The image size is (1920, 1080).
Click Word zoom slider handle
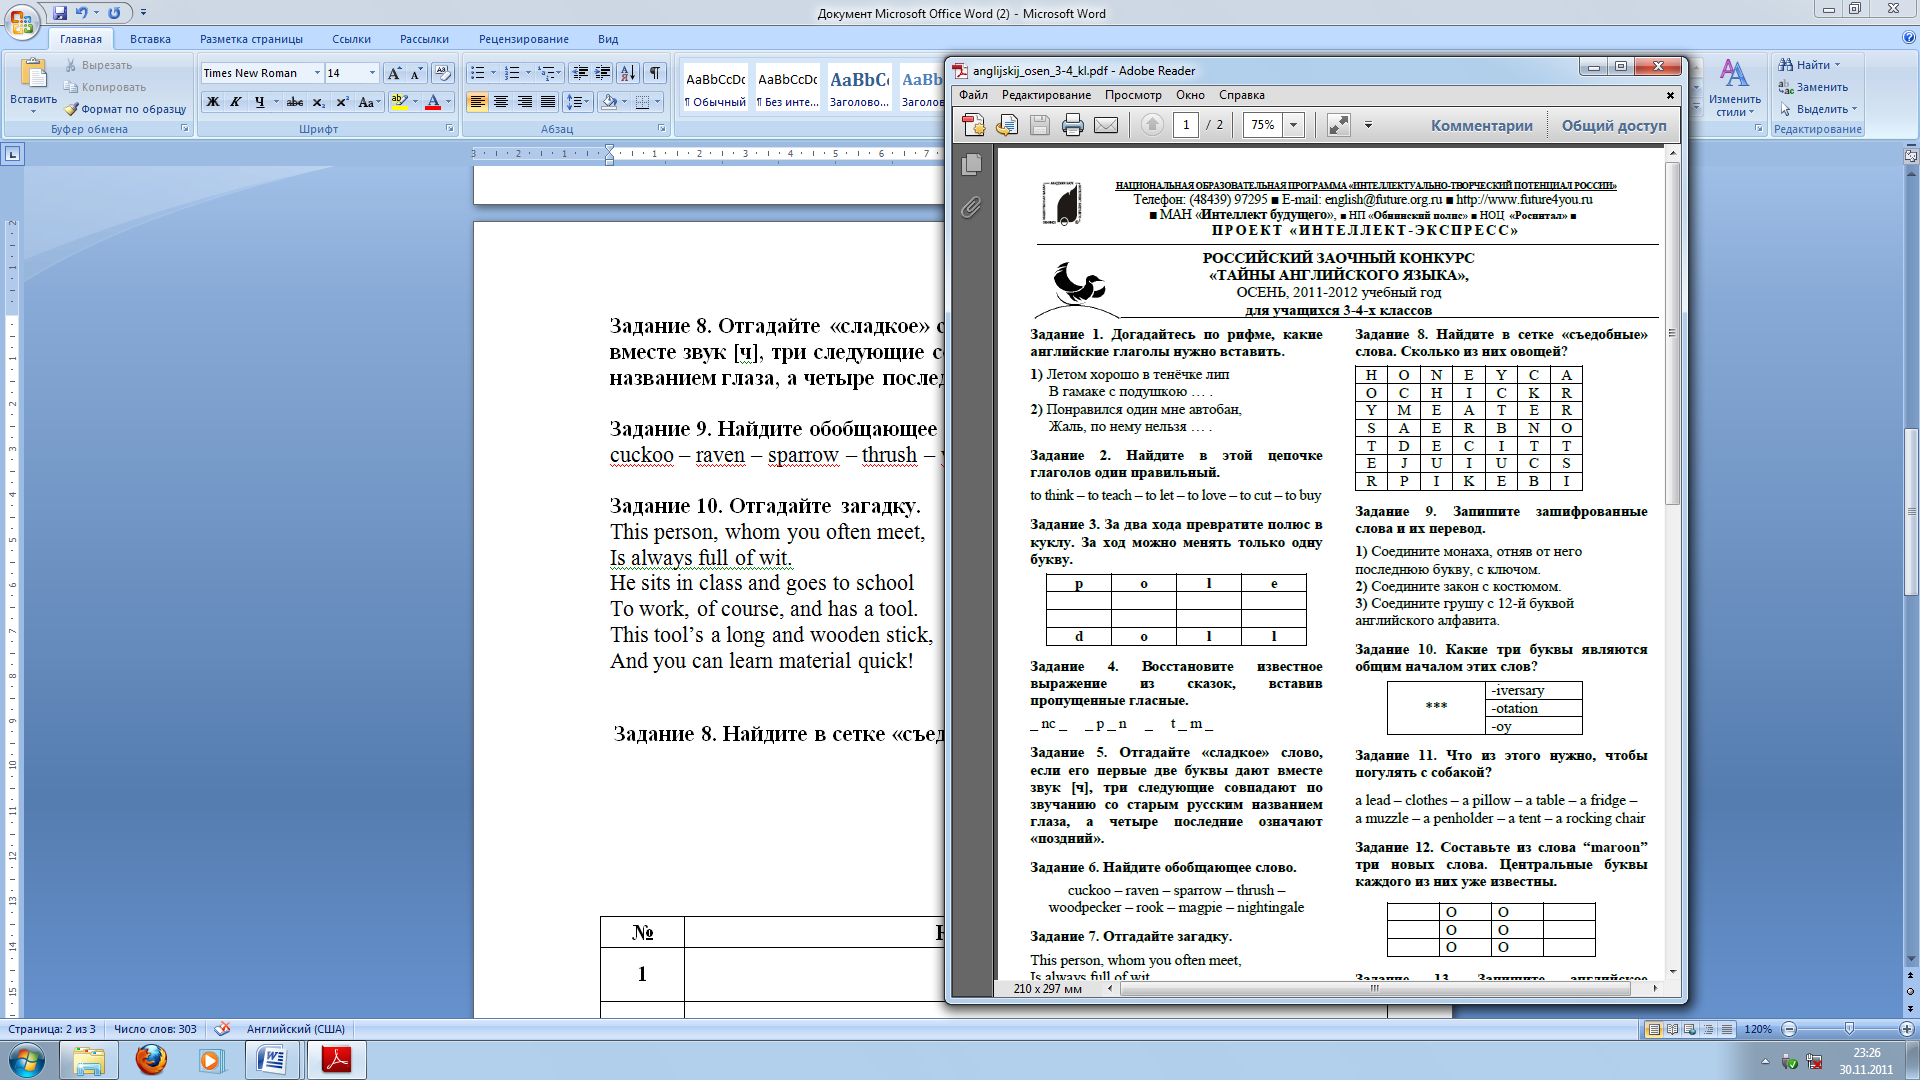coord(1848,1029)
